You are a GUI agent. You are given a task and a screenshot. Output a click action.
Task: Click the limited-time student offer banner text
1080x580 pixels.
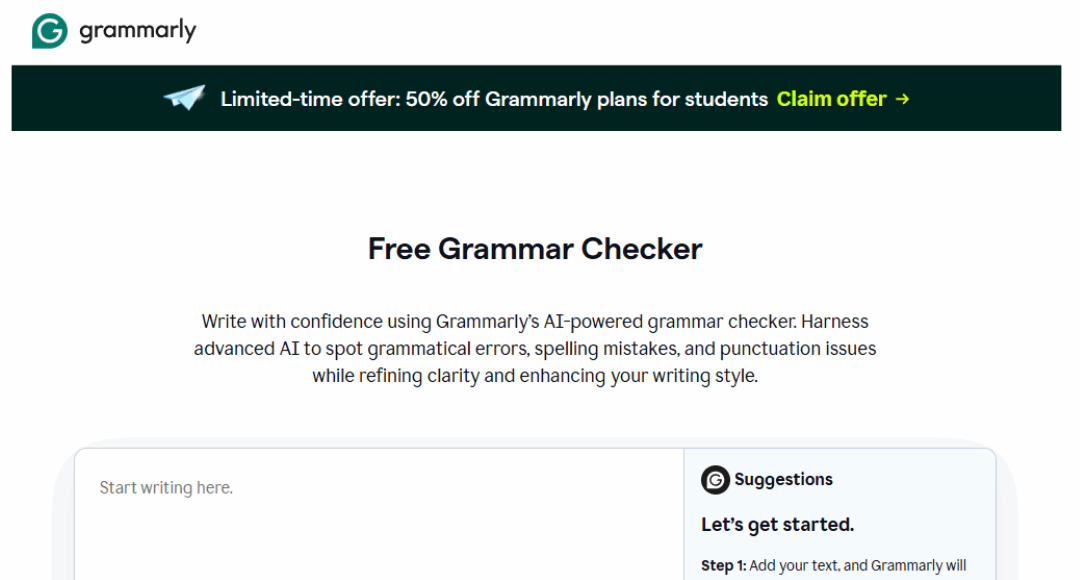[x=494, y=99]
